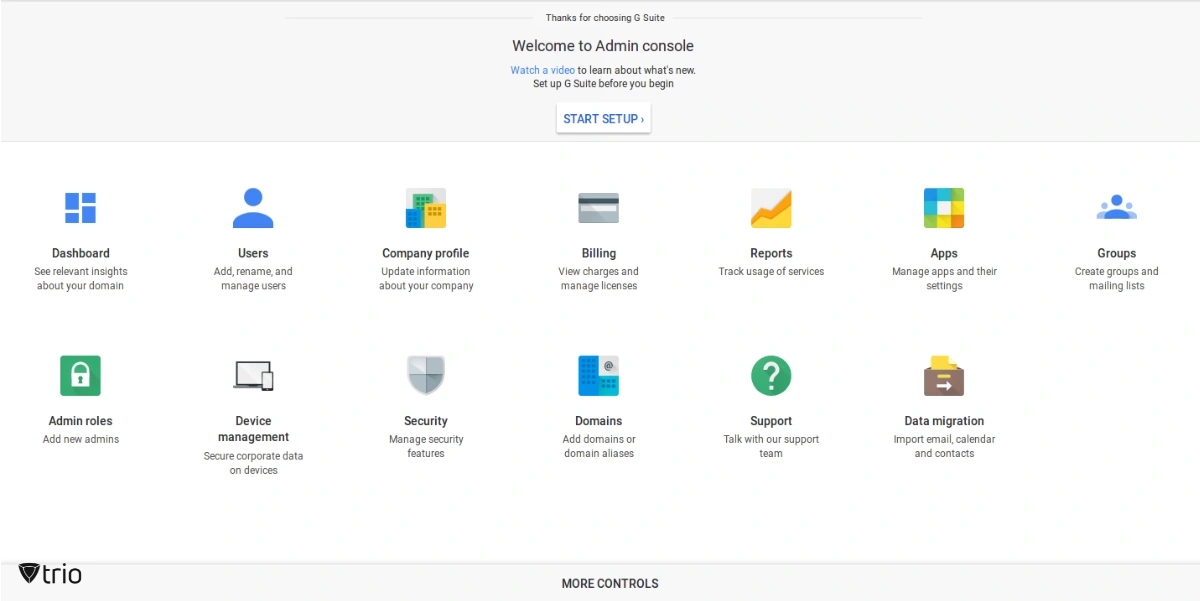This screenshot has height=601, width=1200.
Task: Click 'Add domains or domain aliases' text
Action: (599, 447)
